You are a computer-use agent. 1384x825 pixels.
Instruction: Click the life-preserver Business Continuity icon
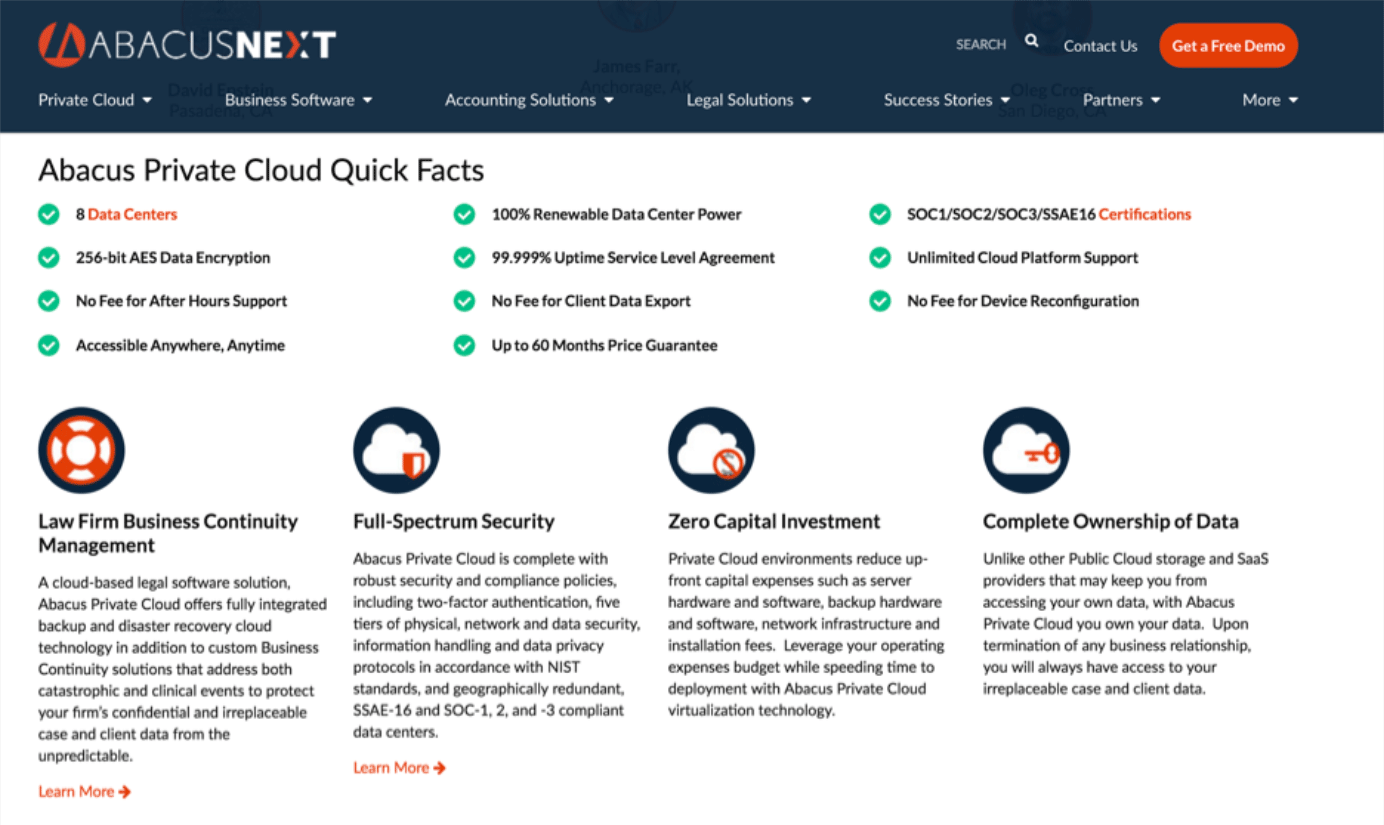pyautogui.click(x=81, y=450)
